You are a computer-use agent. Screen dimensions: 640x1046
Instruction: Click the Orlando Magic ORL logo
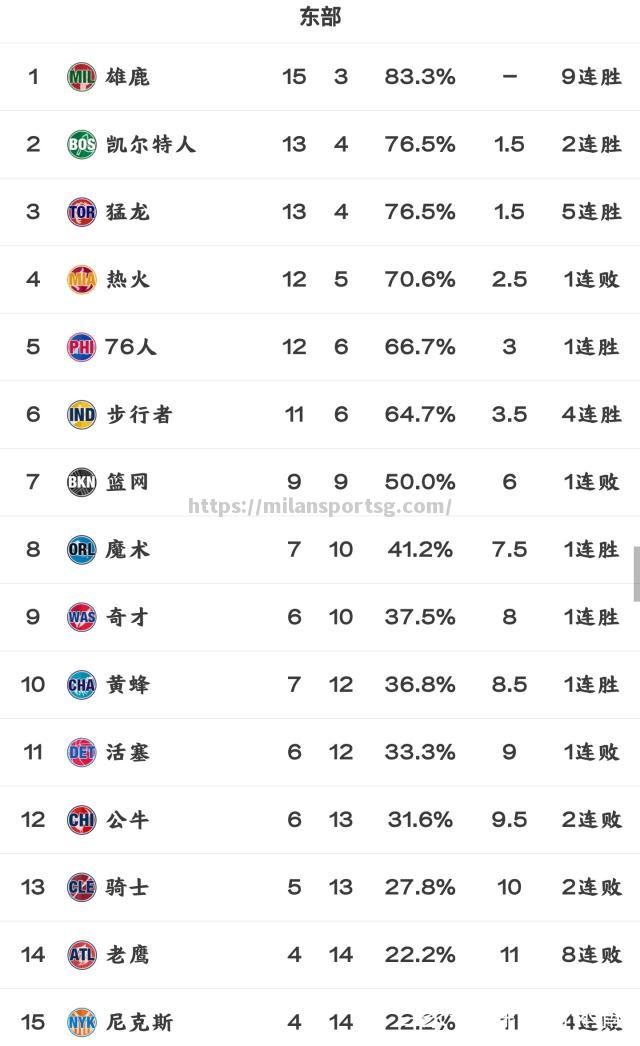pos(81,550)
